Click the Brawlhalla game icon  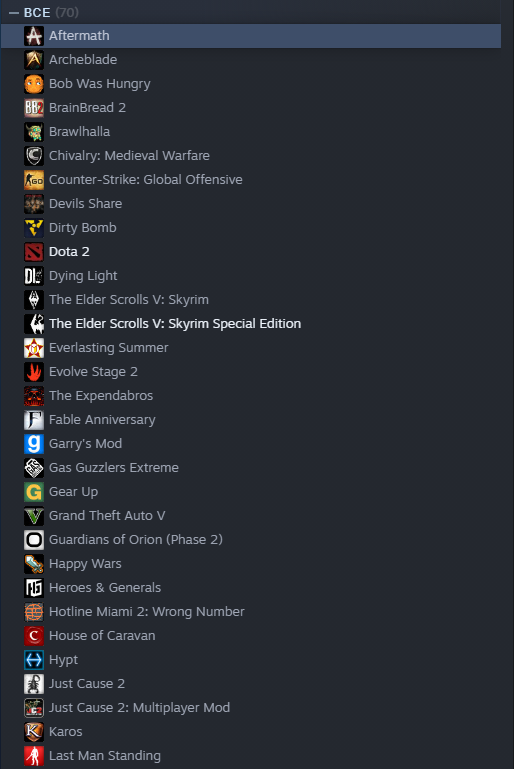coord(34,132)
